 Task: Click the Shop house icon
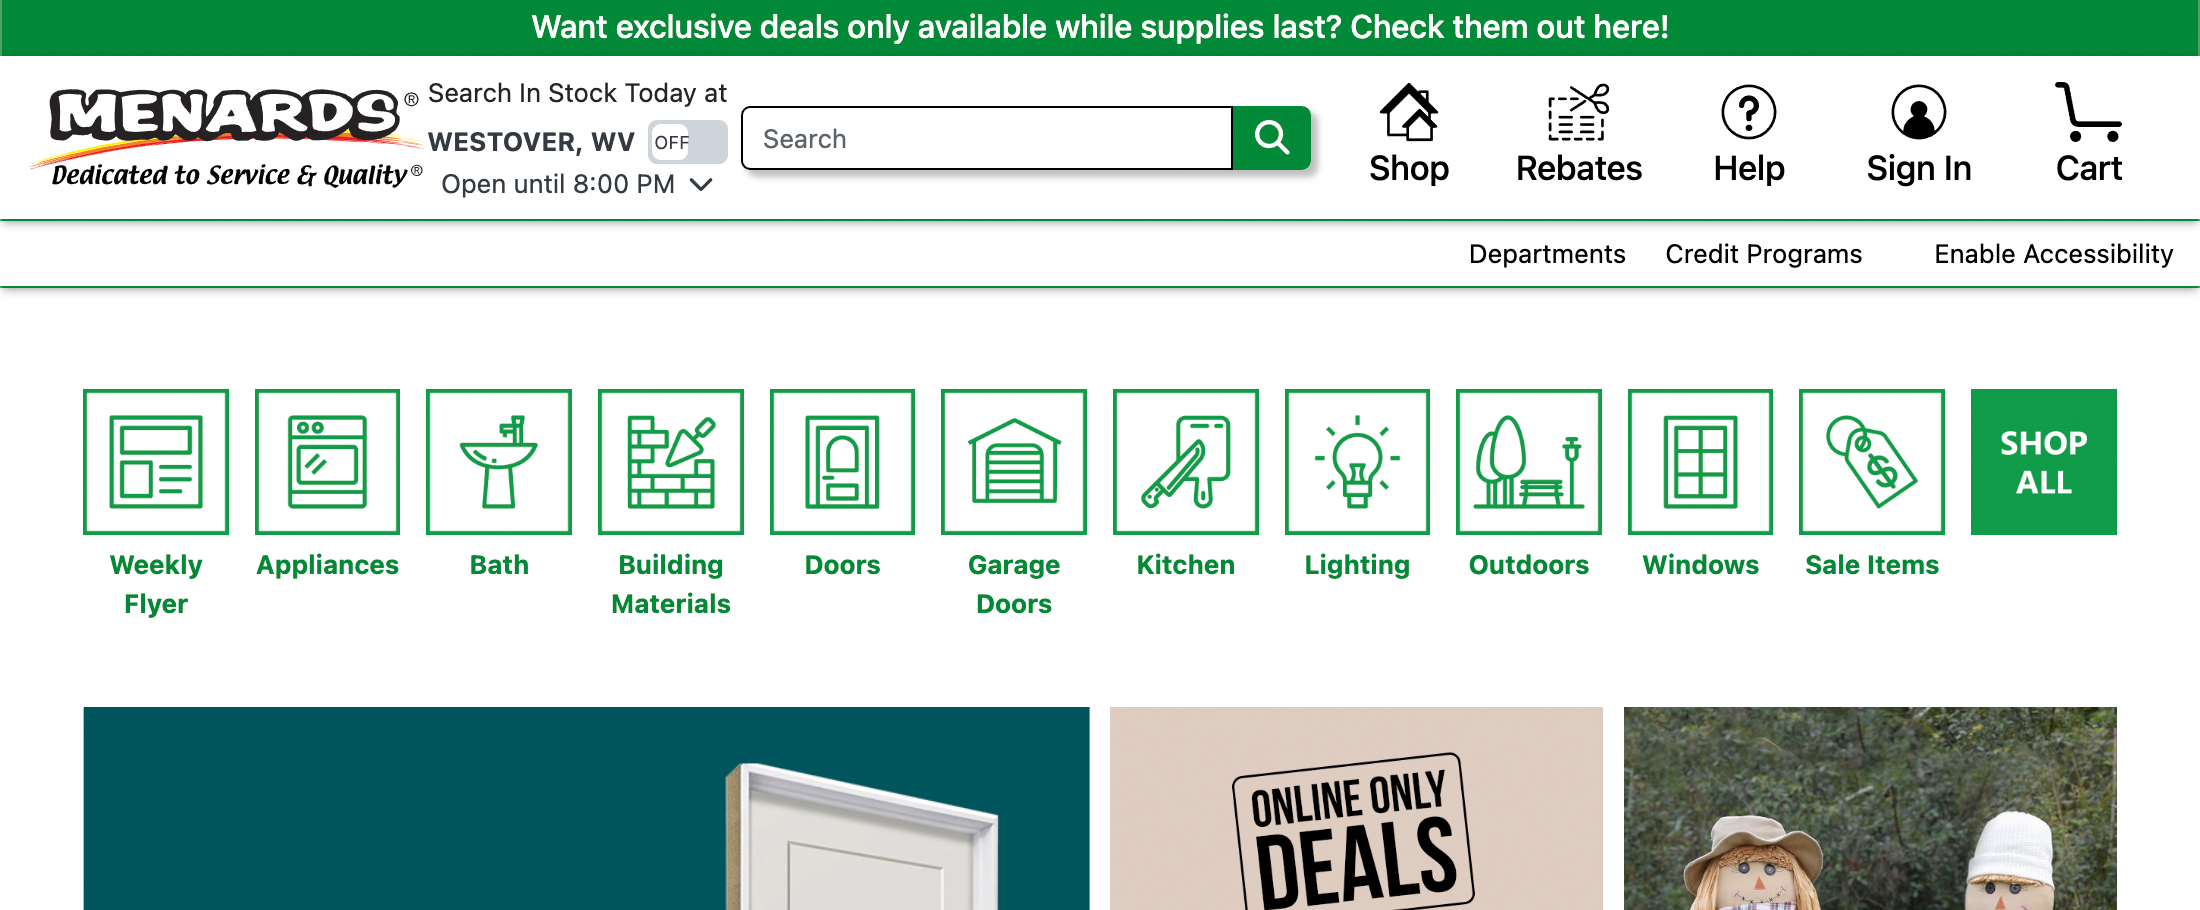tap(1408, 113)
